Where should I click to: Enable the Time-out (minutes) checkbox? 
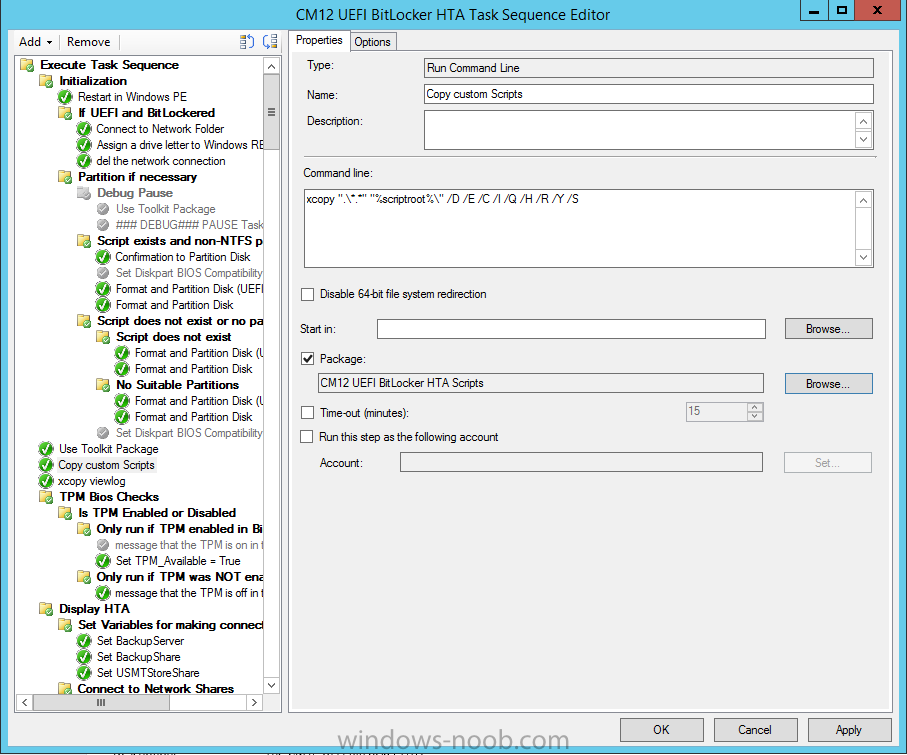308,413
